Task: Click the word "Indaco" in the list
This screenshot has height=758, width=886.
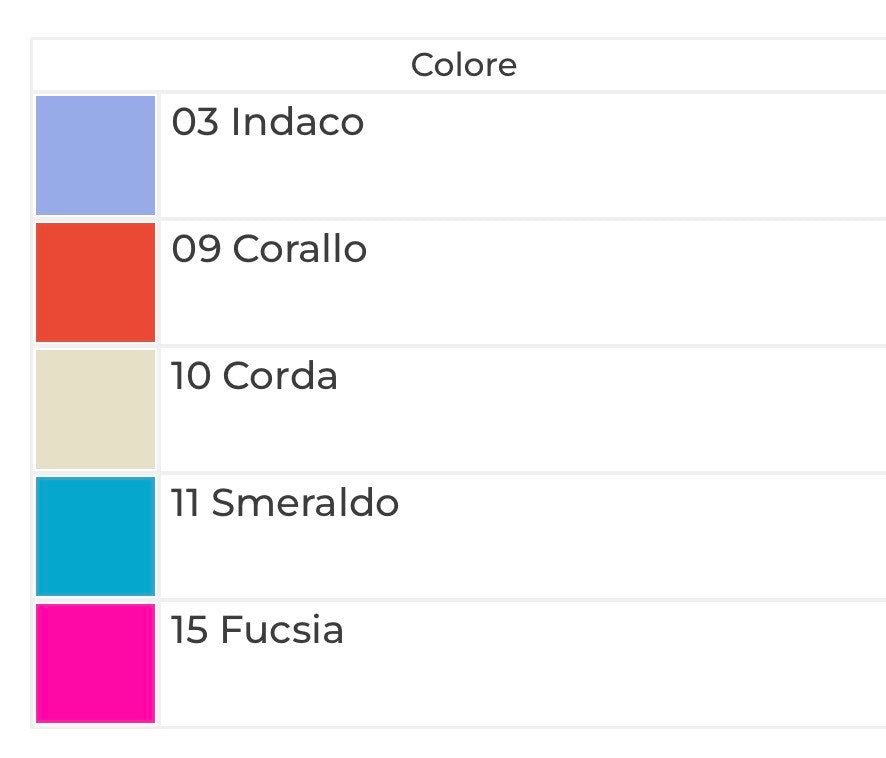Action: click(x=297, y=123)
